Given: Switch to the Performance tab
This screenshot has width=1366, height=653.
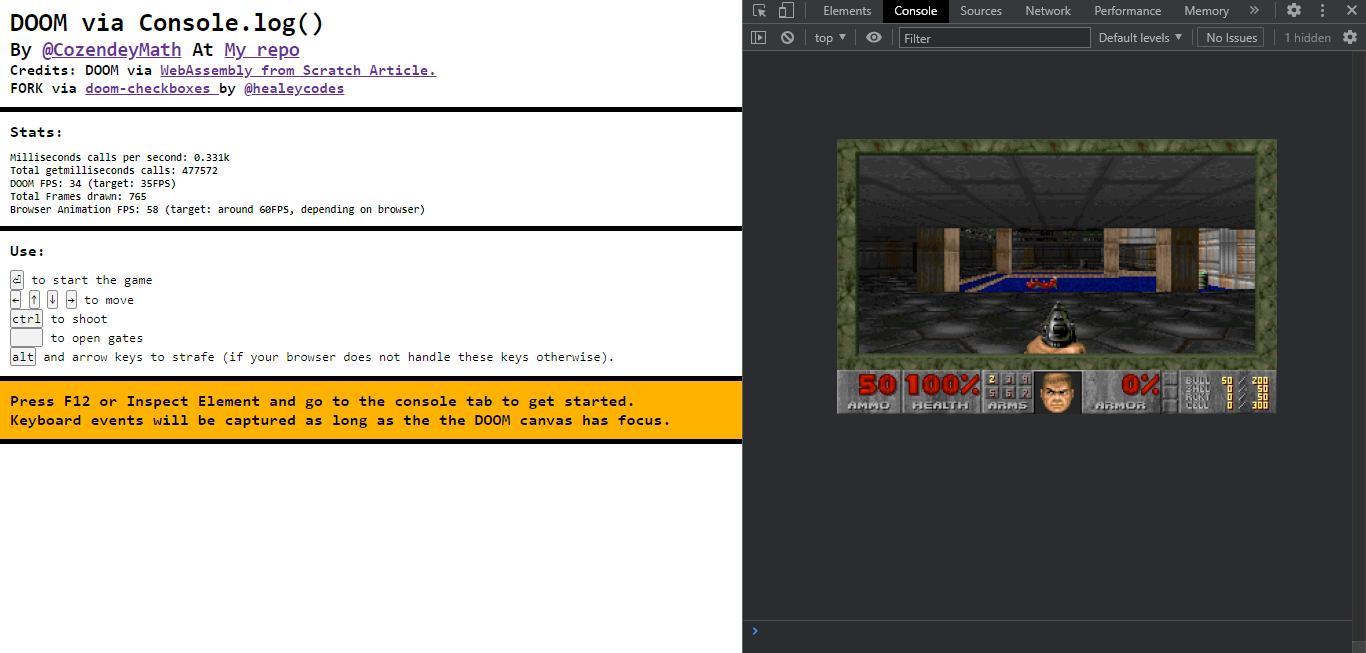Looking at the screenshot, I should [x=1128, y=11].
